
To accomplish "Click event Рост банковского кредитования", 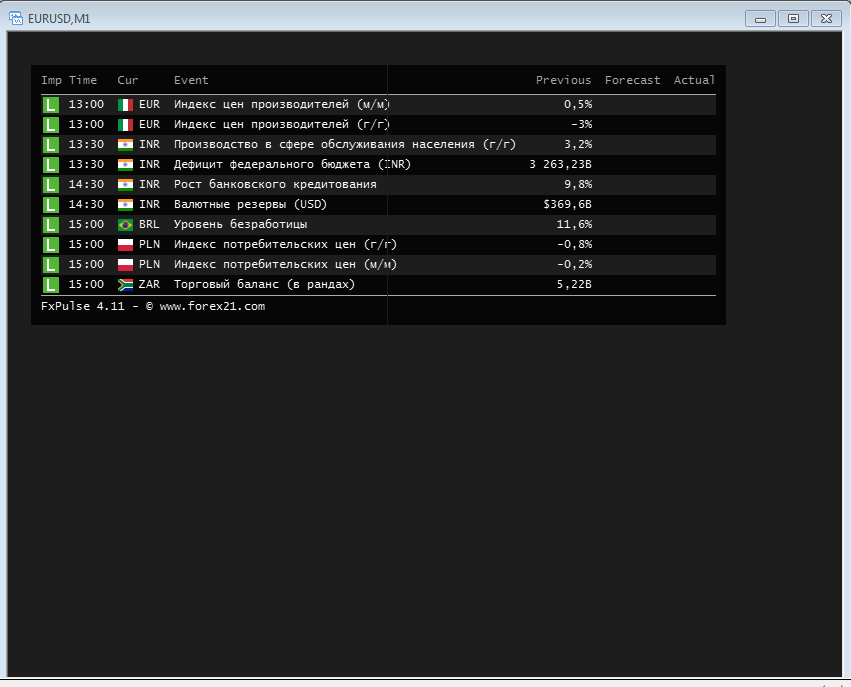I will tap(275, 185).
